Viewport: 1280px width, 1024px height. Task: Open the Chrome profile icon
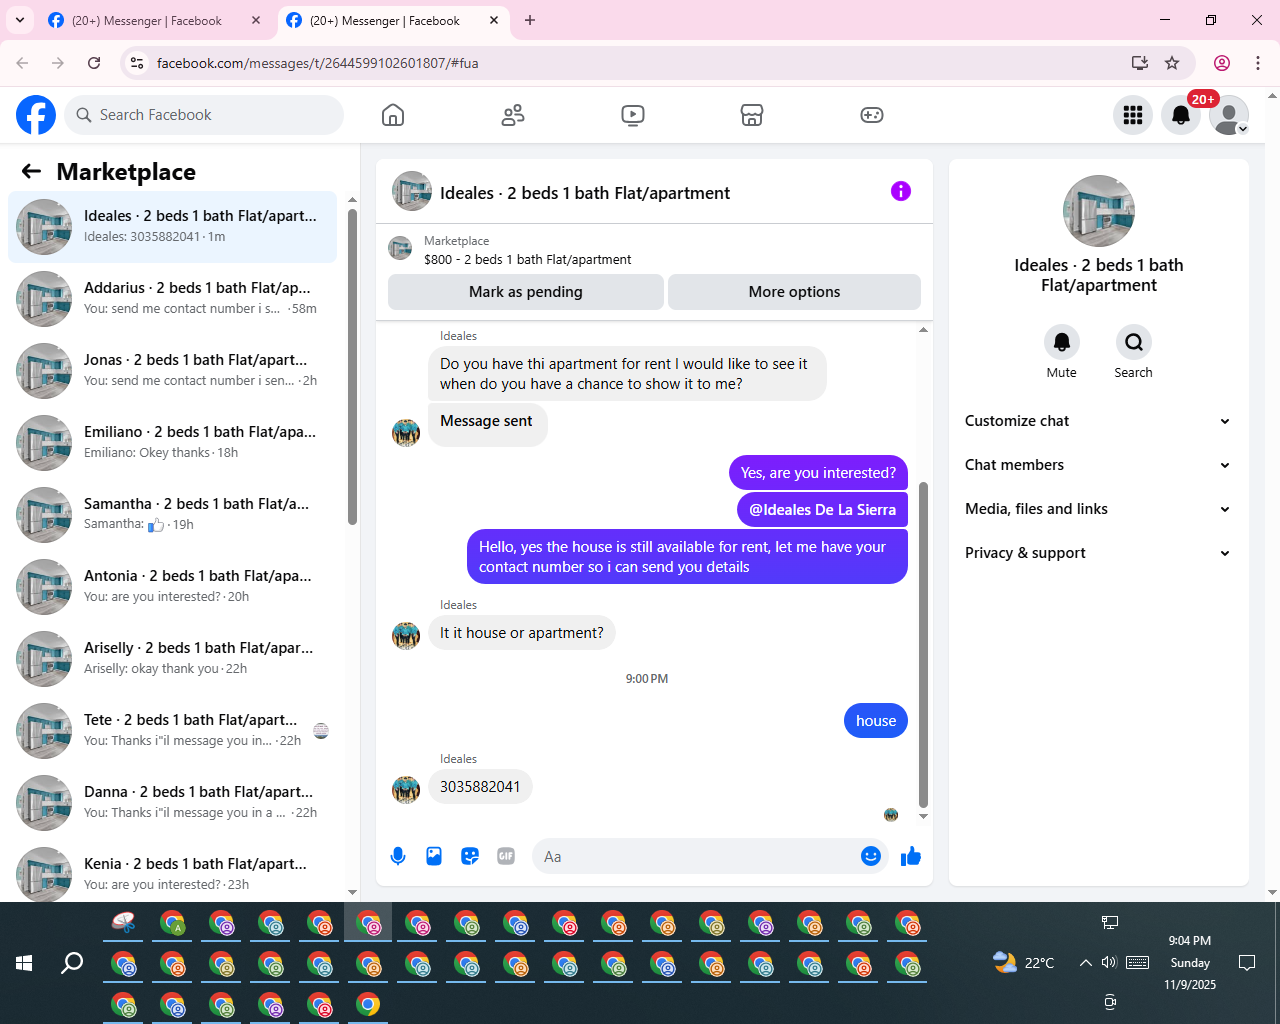(1222, 63)
